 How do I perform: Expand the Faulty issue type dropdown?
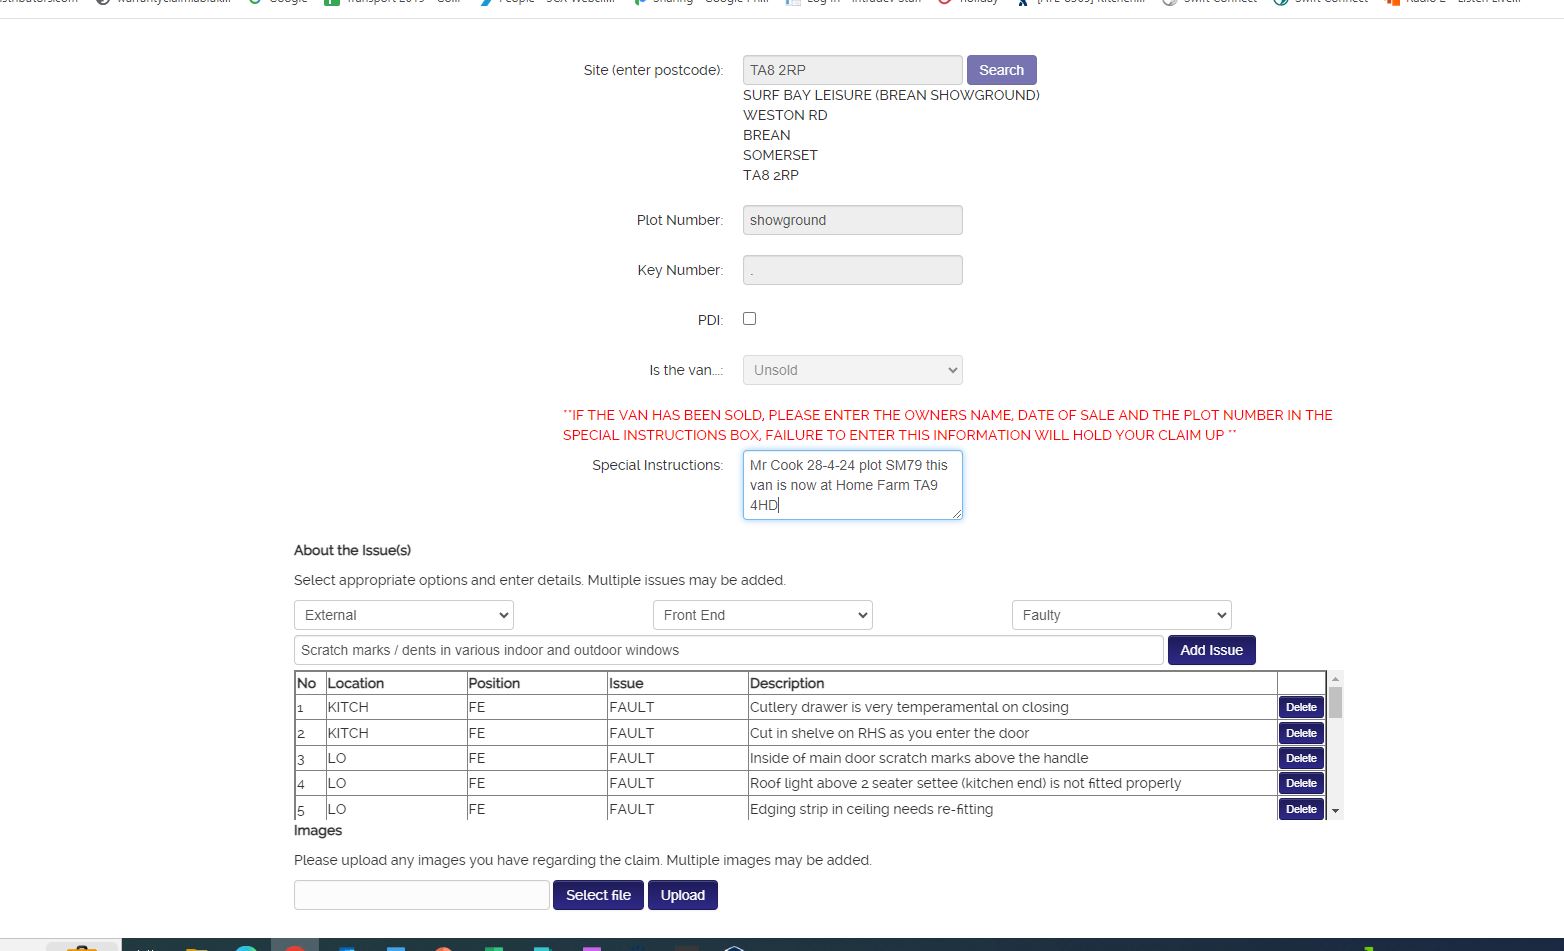pos(1121,615)
